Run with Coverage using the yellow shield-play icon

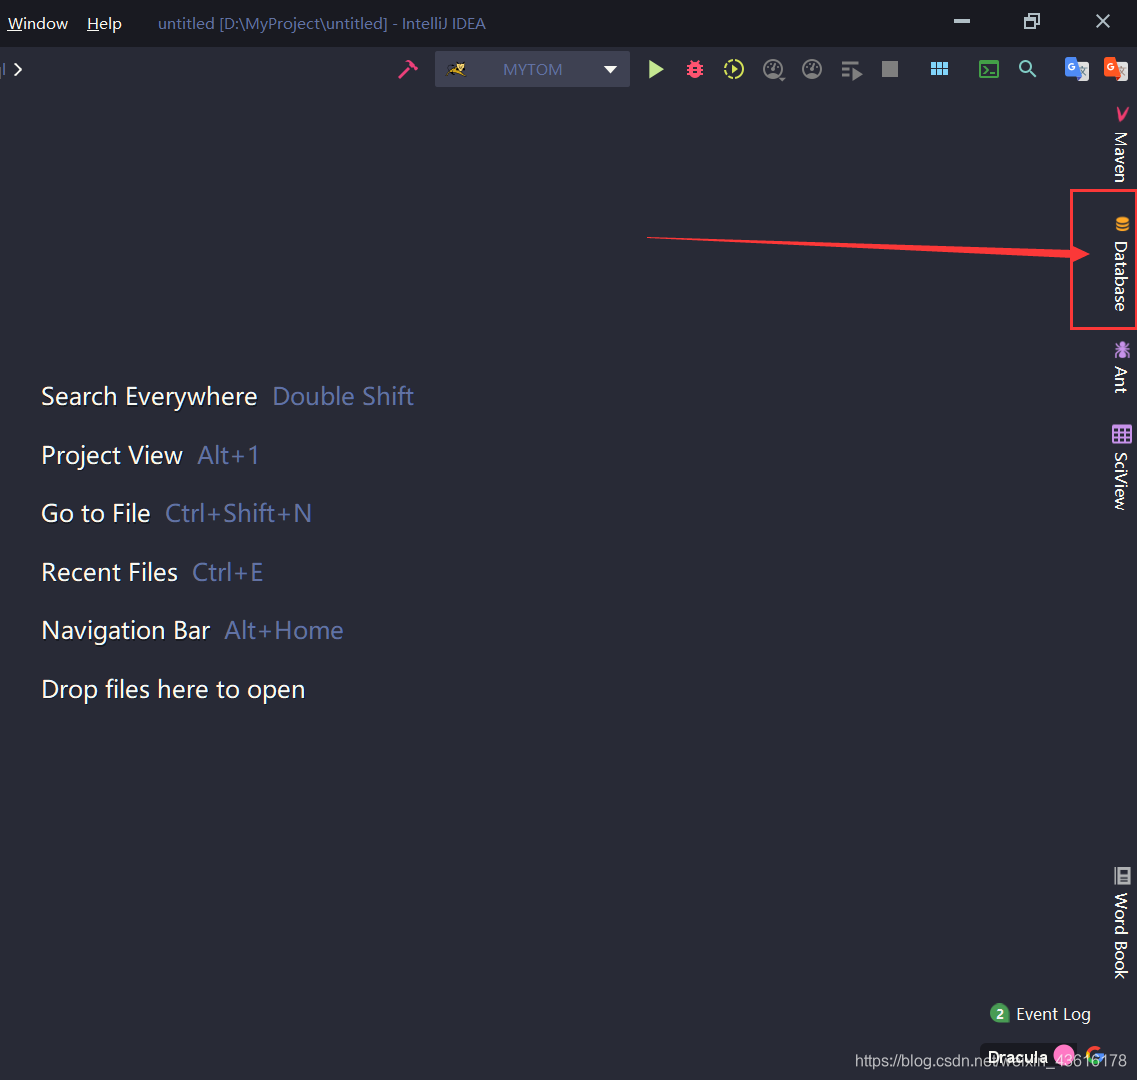(734, 70)
